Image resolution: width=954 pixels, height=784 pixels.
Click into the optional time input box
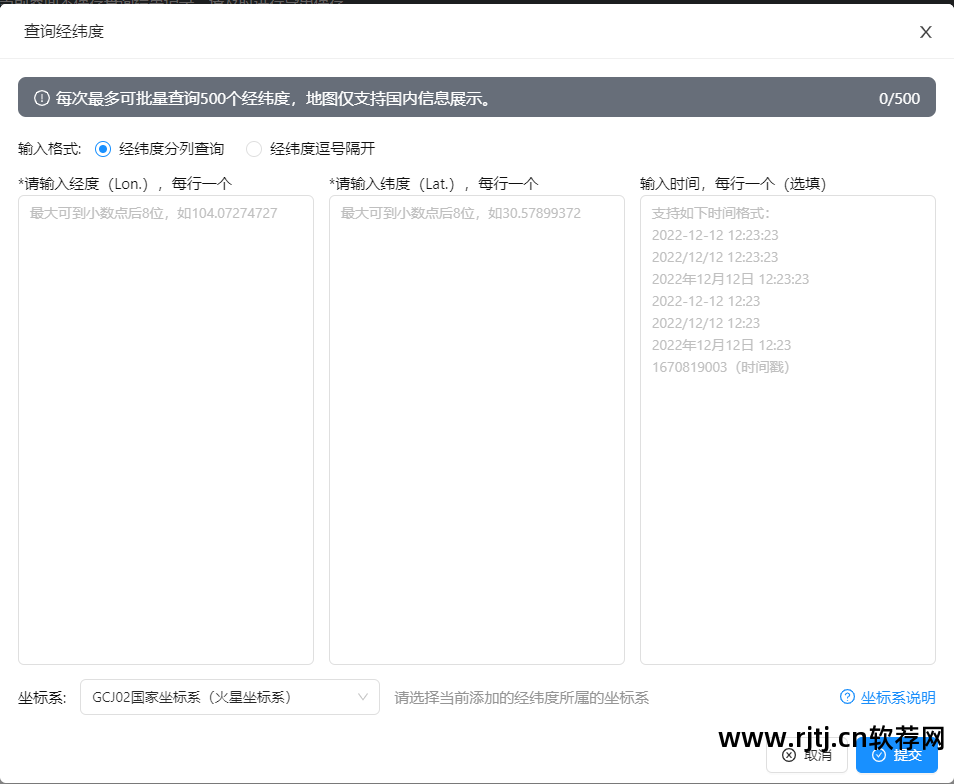click(788, 500)
